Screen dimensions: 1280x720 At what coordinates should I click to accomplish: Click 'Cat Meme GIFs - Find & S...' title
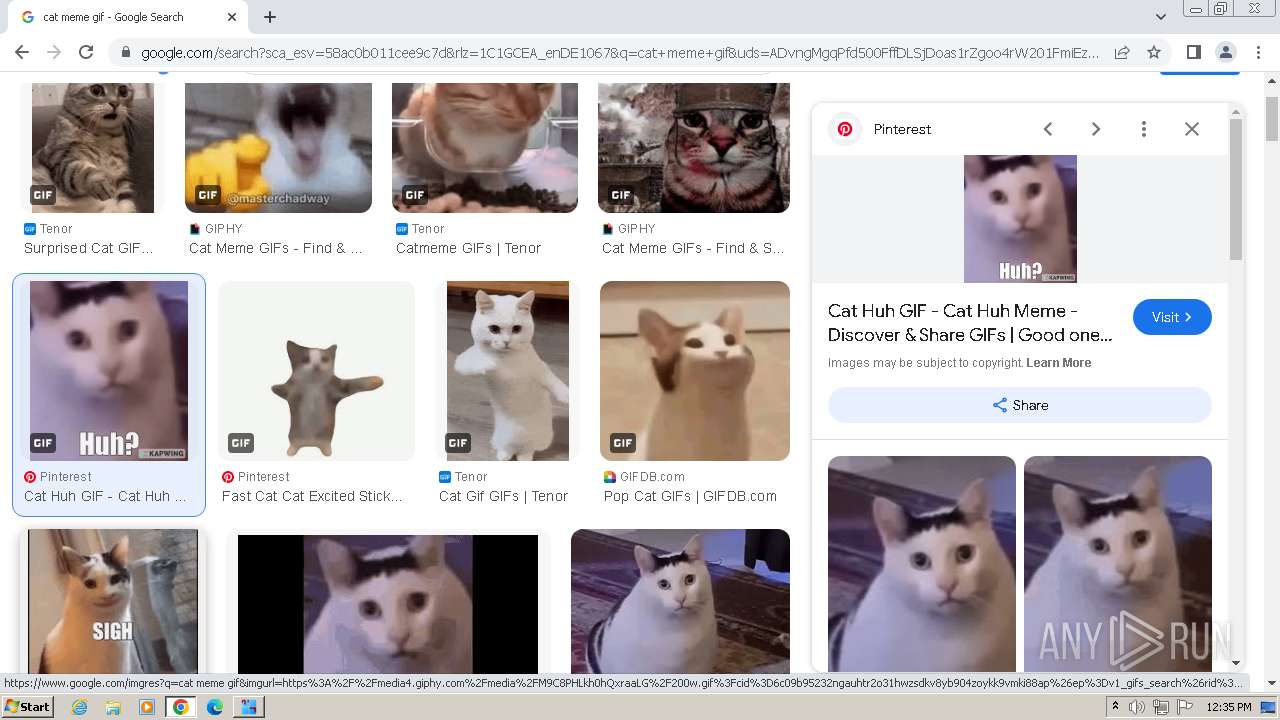(693, 248)
